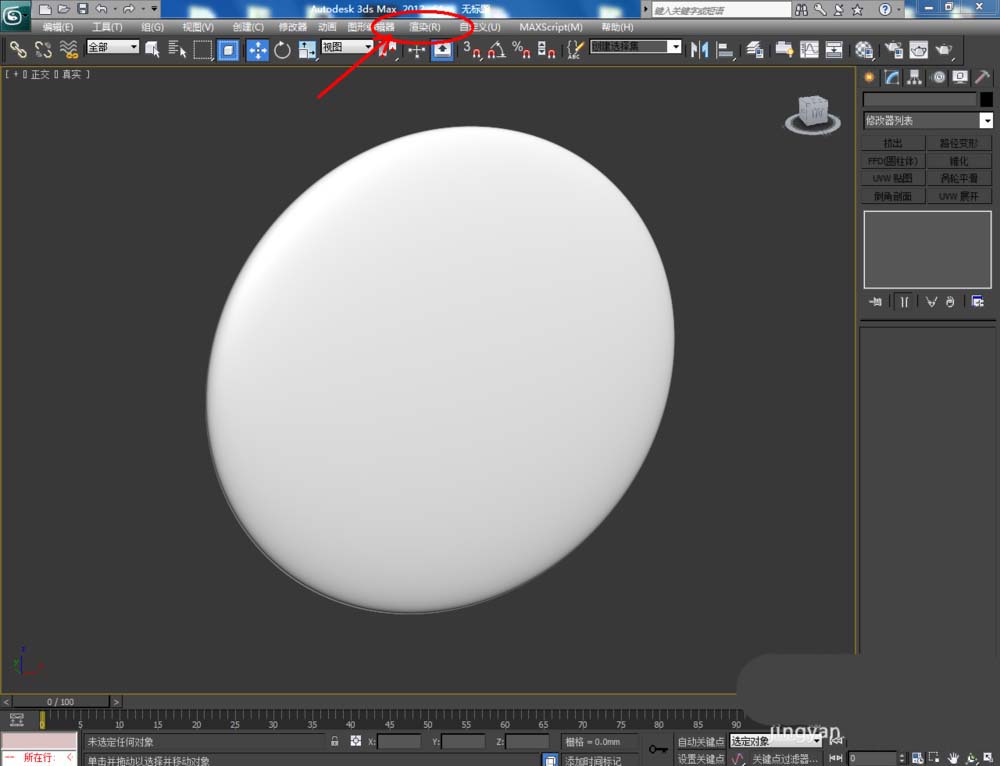Open the Material Editor icon
1000x766 pixels.
click(864, 50)
